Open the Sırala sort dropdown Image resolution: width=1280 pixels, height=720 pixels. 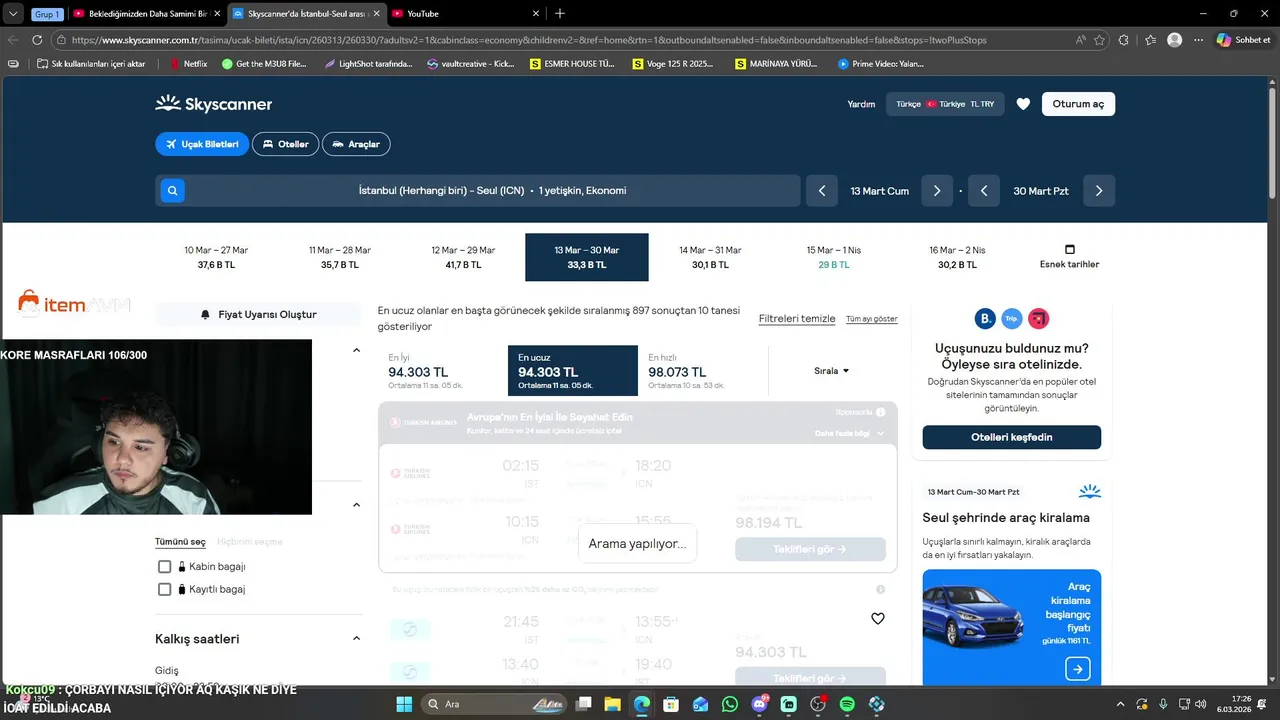point(832,371)
